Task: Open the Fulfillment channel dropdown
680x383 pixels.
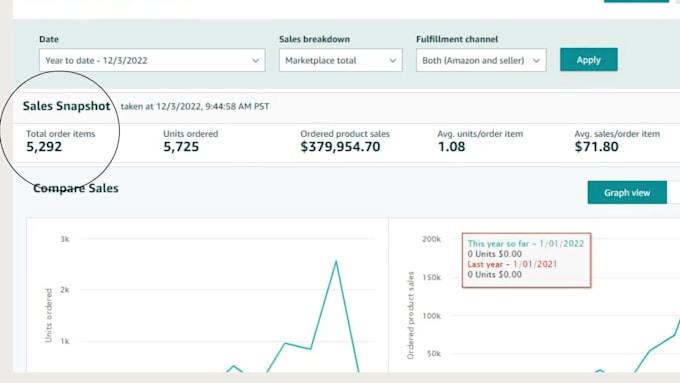Action: point(481,60)
